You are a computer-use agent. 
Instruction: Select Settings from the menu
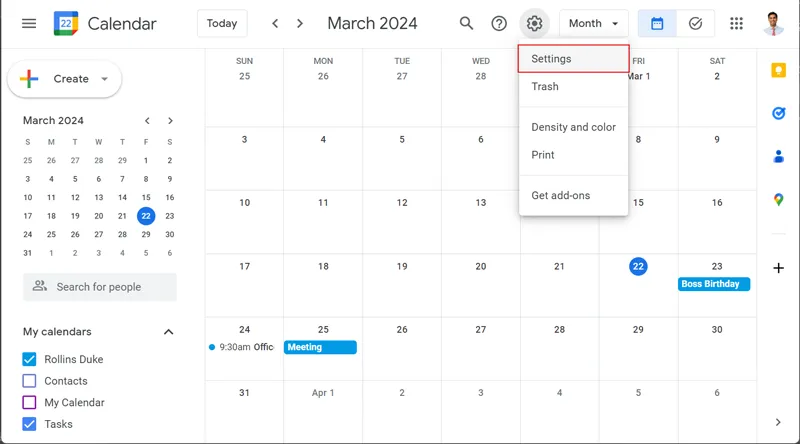573,59
